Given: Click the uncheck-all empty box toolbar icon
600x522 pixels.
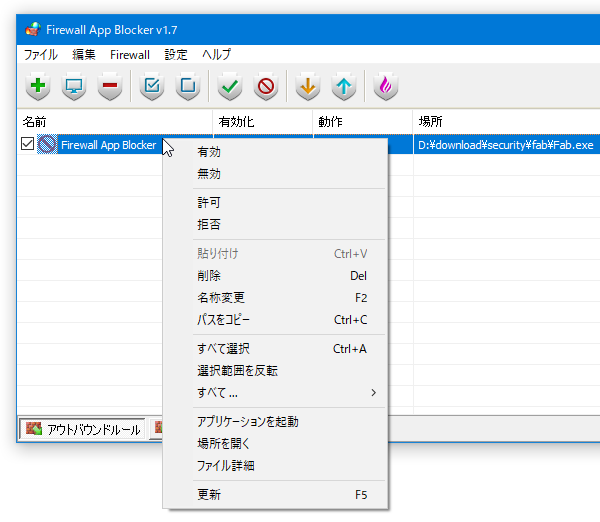Looking at the screenshot, I should click(188, 86).
